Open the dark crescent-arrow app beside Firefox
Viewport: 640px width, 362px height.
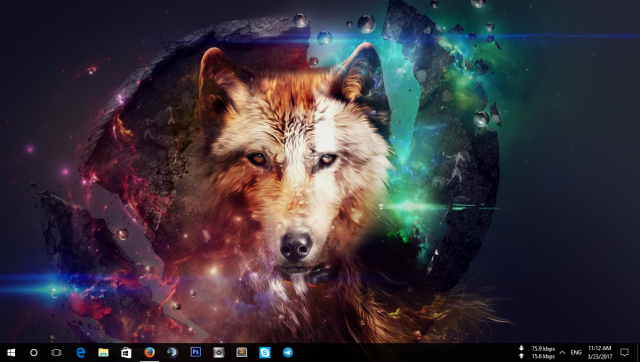(x=172, y=352)
